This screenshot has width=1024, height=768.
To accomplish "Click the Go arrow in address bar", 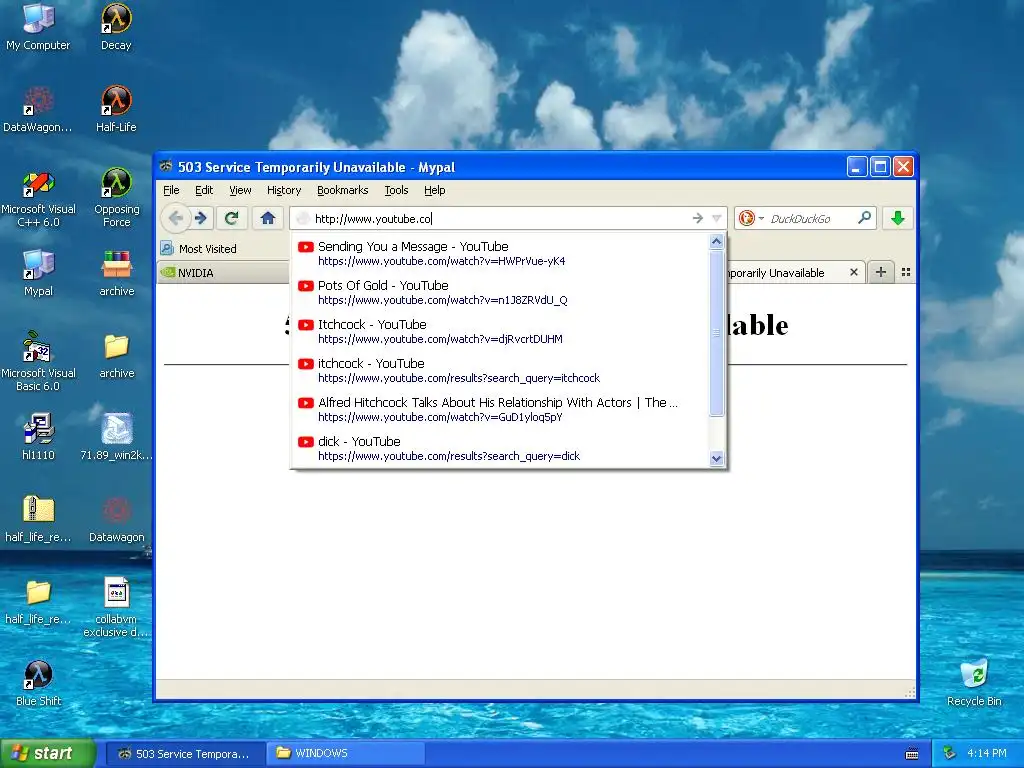I will (697, 218).
